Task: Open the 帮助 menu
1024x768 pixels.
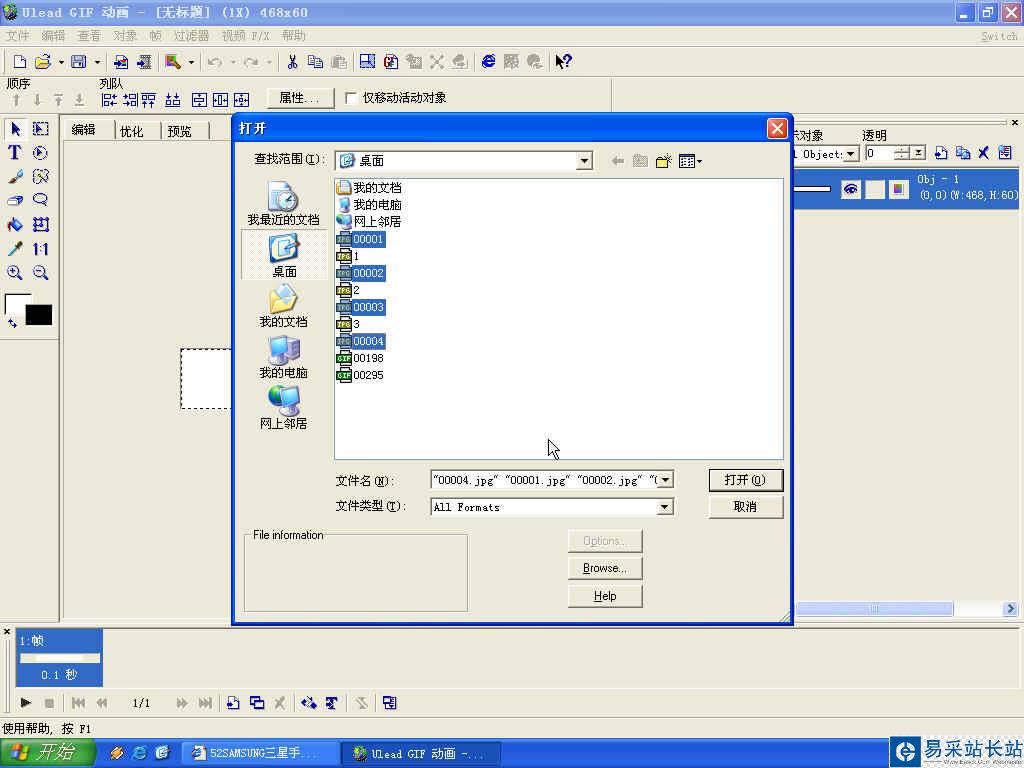Action: click(293, 35)
